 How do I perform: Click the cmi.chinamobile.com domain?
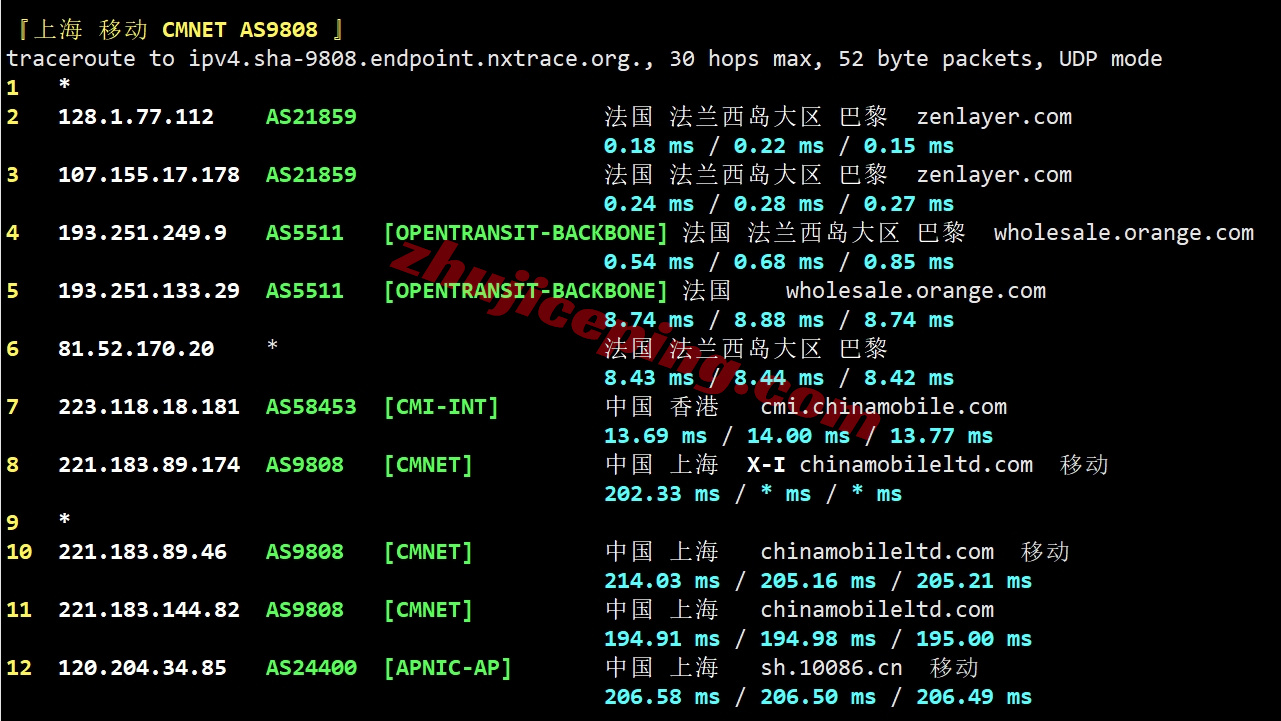[884, 407]
